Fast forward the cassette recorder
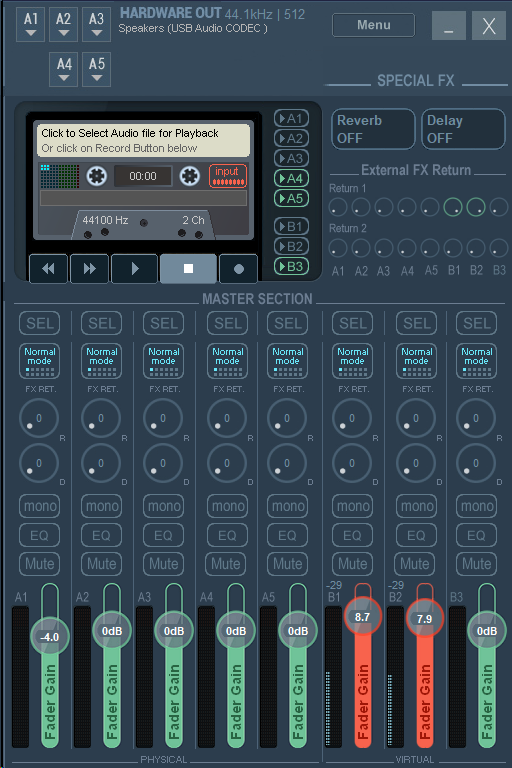Viewport: 512px width, 768px height. [x=89, y=268]
